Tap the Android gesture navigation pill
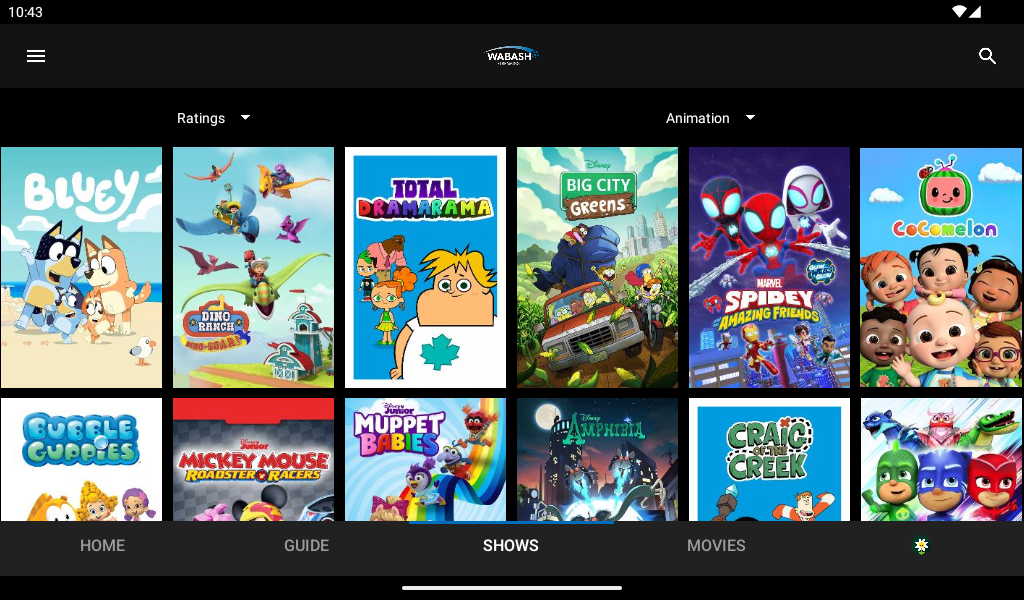This screenshot has width=1024, height=600. coord(512,588)
